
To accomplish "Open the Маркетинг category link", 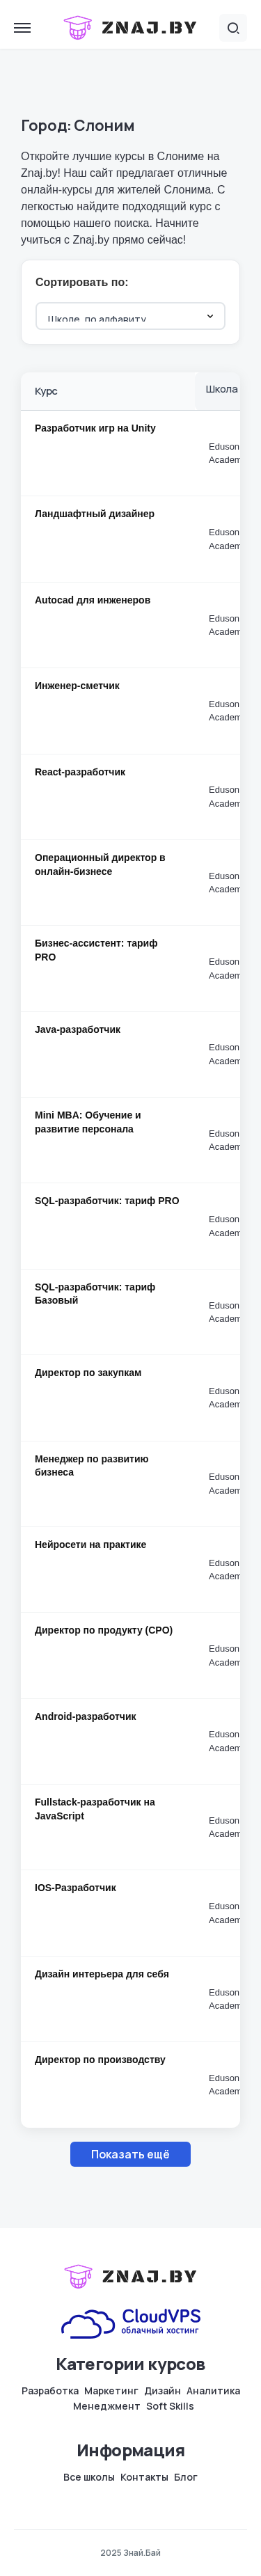I will (x=111, y=2391).
